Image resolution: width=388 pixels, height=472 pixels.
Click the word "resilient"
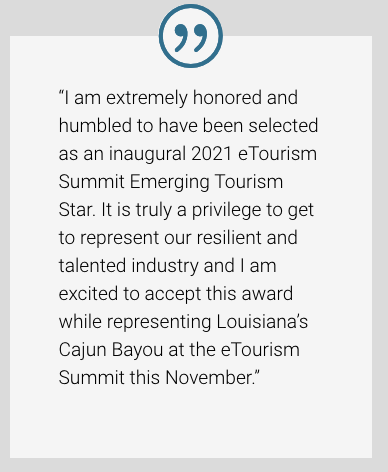point(229,238)
